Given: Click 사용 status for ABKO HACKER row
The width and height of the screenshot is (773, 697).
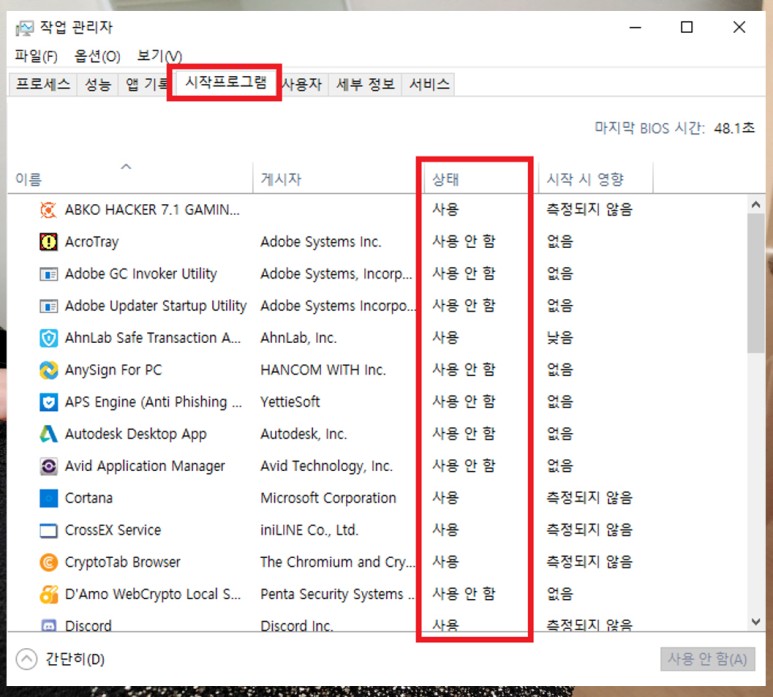Looking at the screenshot, I should [x=445, y=210].
